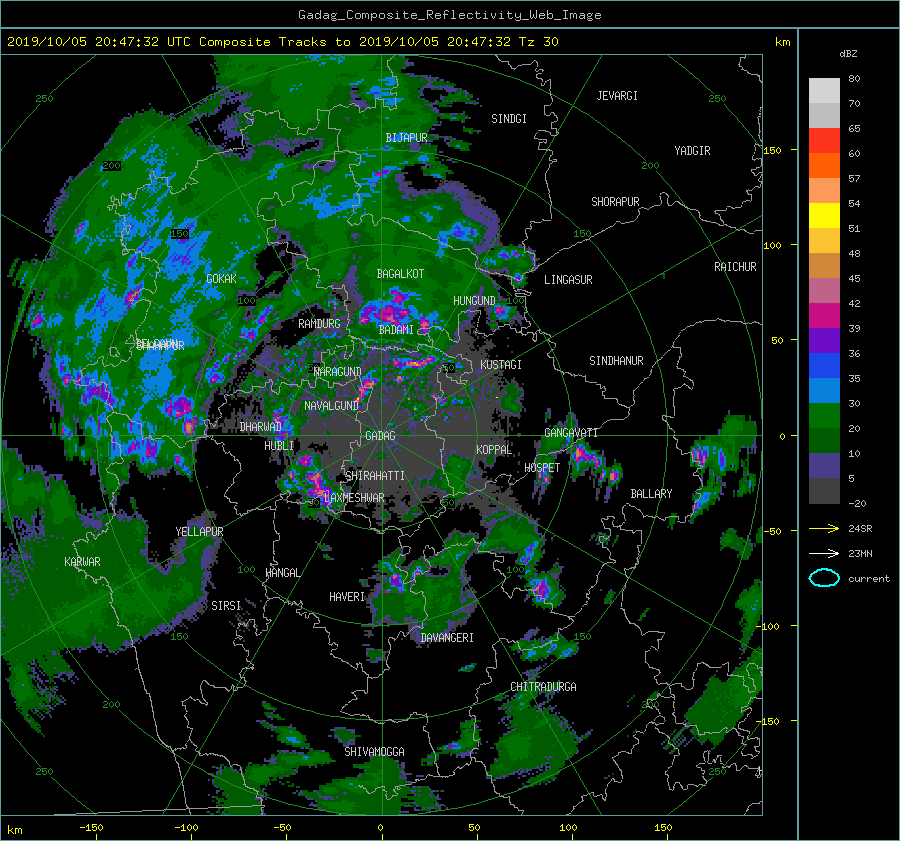Screen dimensions: 900x841
Task: Click the white 23MN track arrow in legend
Action: tap(824, 553)
